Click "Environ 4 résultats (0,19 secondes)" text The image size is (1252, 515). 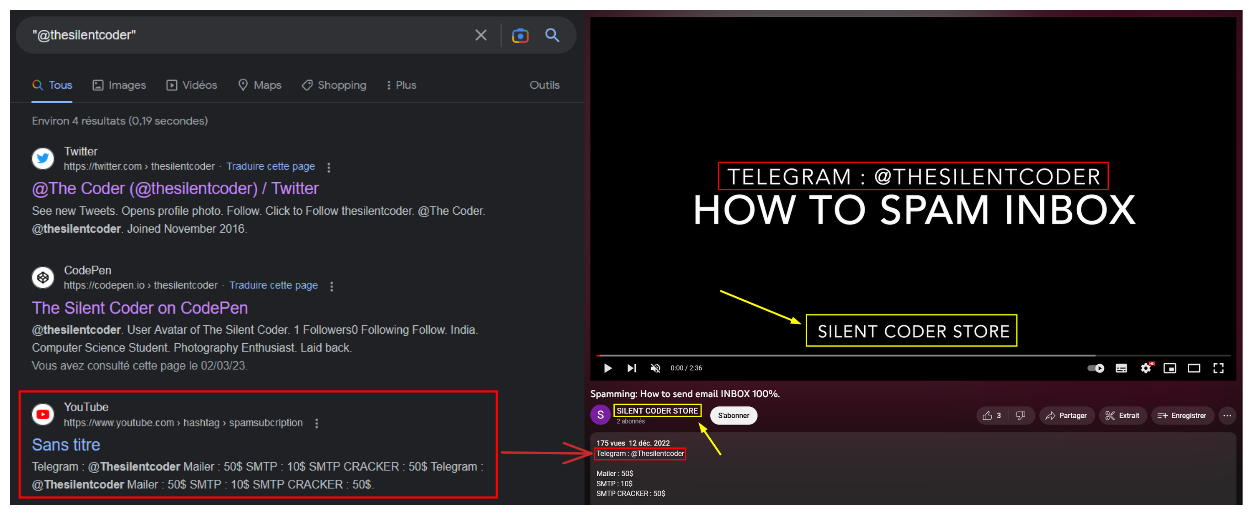tap(120, 121)
